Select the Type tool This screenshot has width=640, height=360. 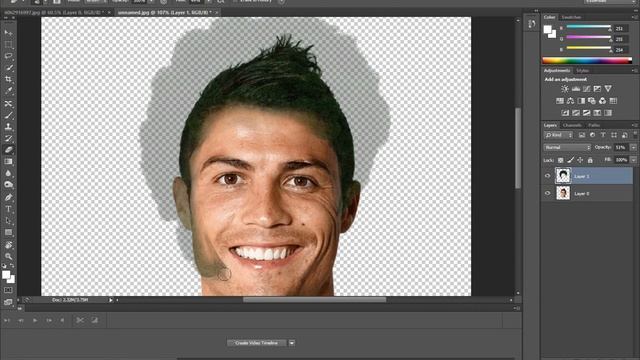click(x=8, y=209)
